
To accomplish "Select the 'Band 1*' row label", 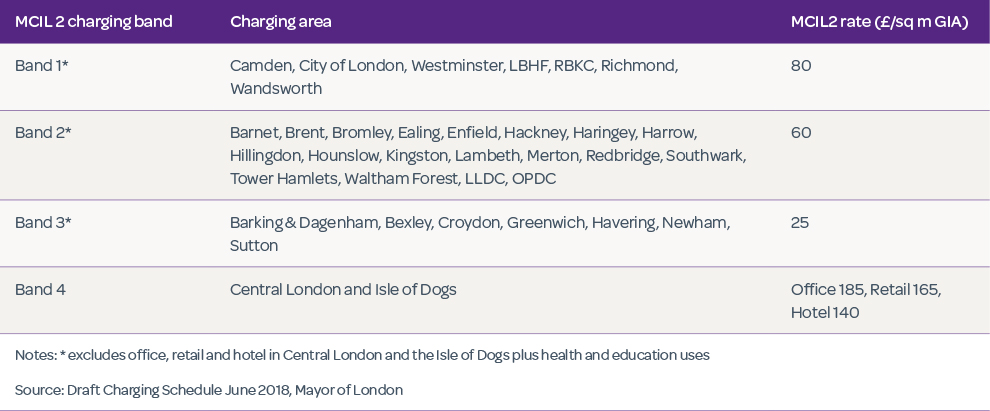I will coord(42,66).
